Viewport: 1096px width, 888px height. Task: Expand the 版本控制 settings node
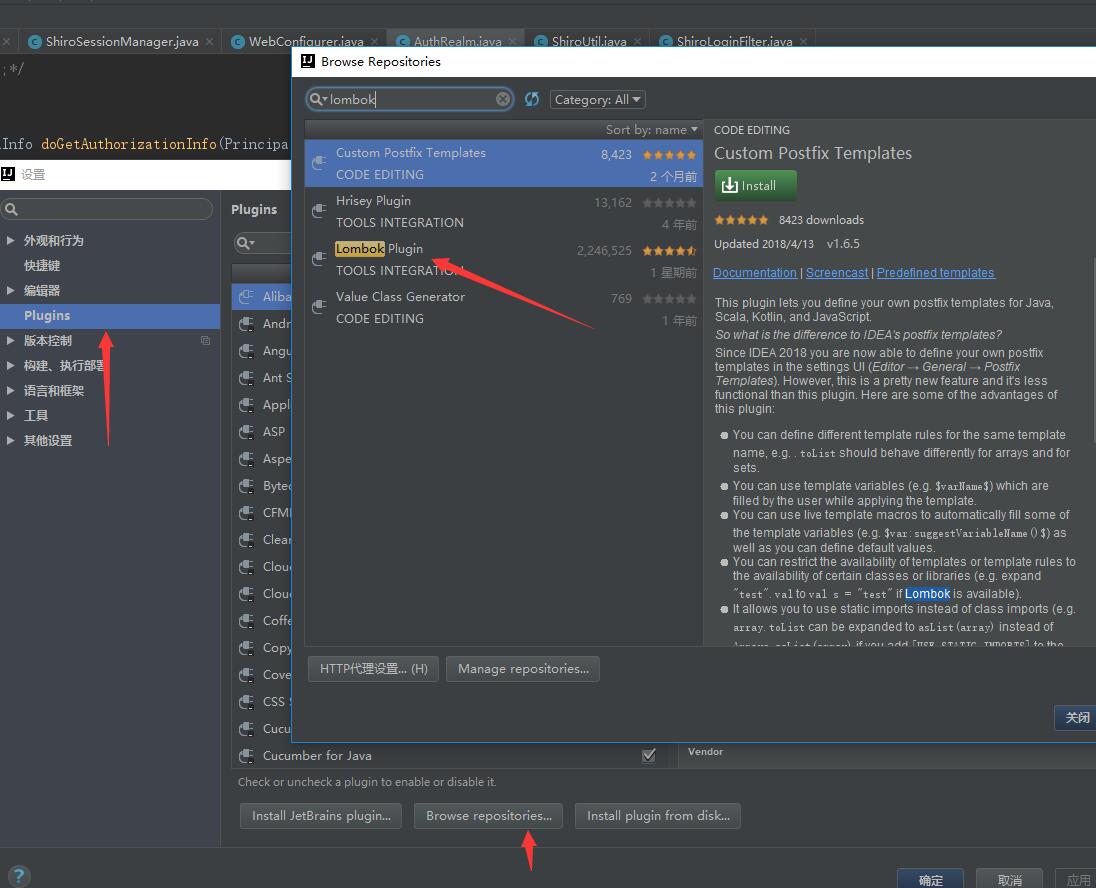coord(10,341)
